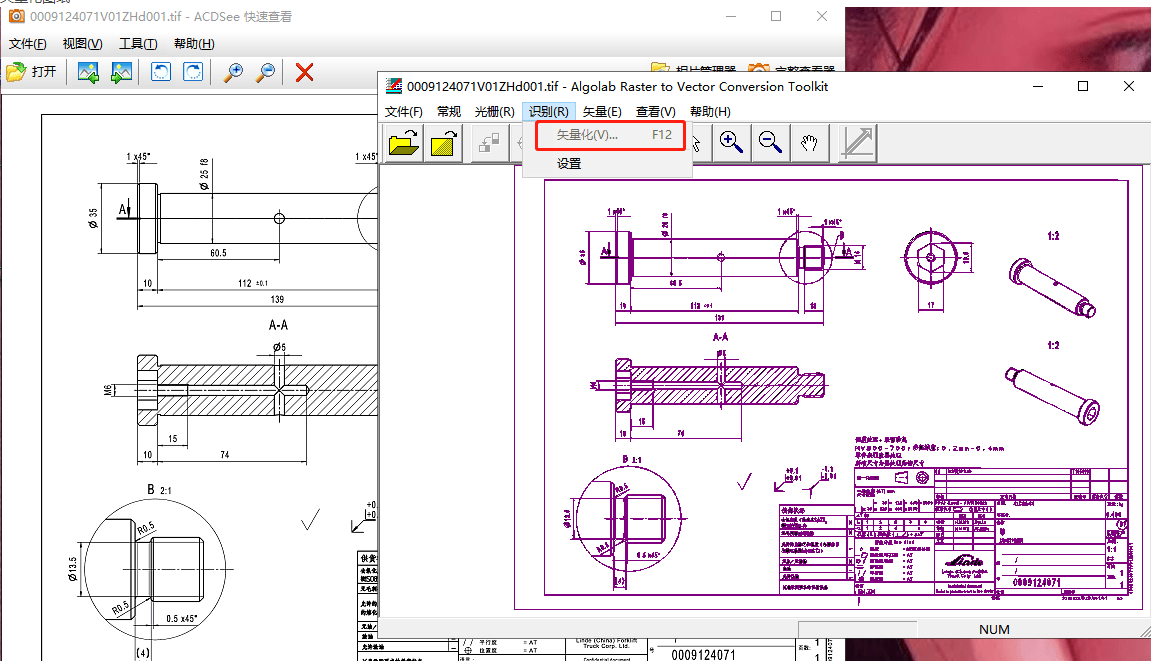Viewport: 1151px width, 661px height.
Task: Open Algolab 文件(F) menu
Action: pos(404,112)
